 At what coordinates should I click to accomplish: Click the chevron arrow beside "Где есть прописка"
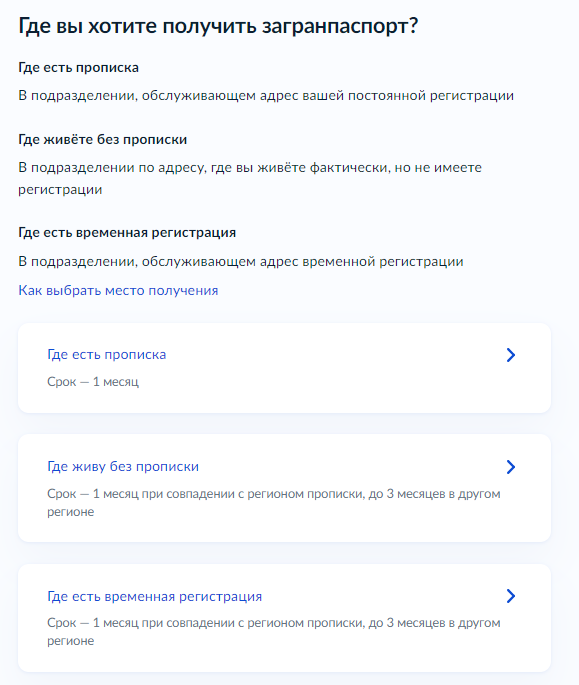point(511,355)
